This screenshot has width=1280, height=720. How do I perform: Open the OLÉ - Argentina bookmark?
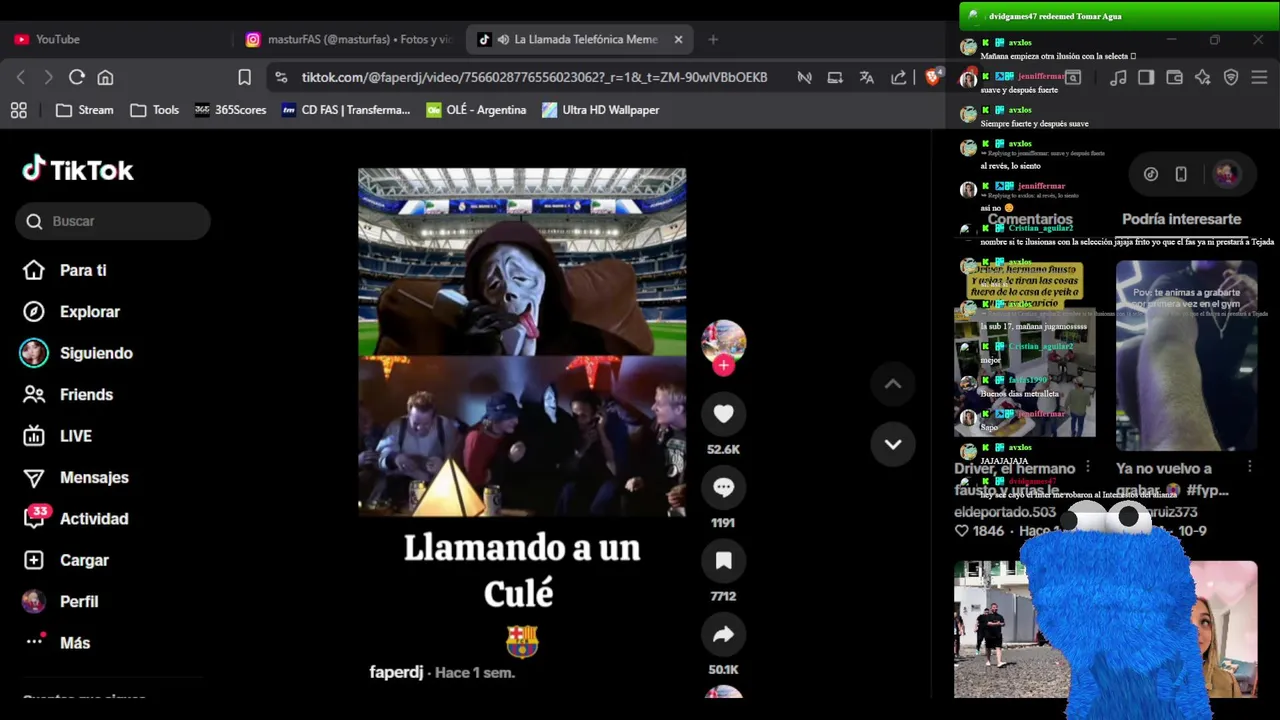pos(476,110)
